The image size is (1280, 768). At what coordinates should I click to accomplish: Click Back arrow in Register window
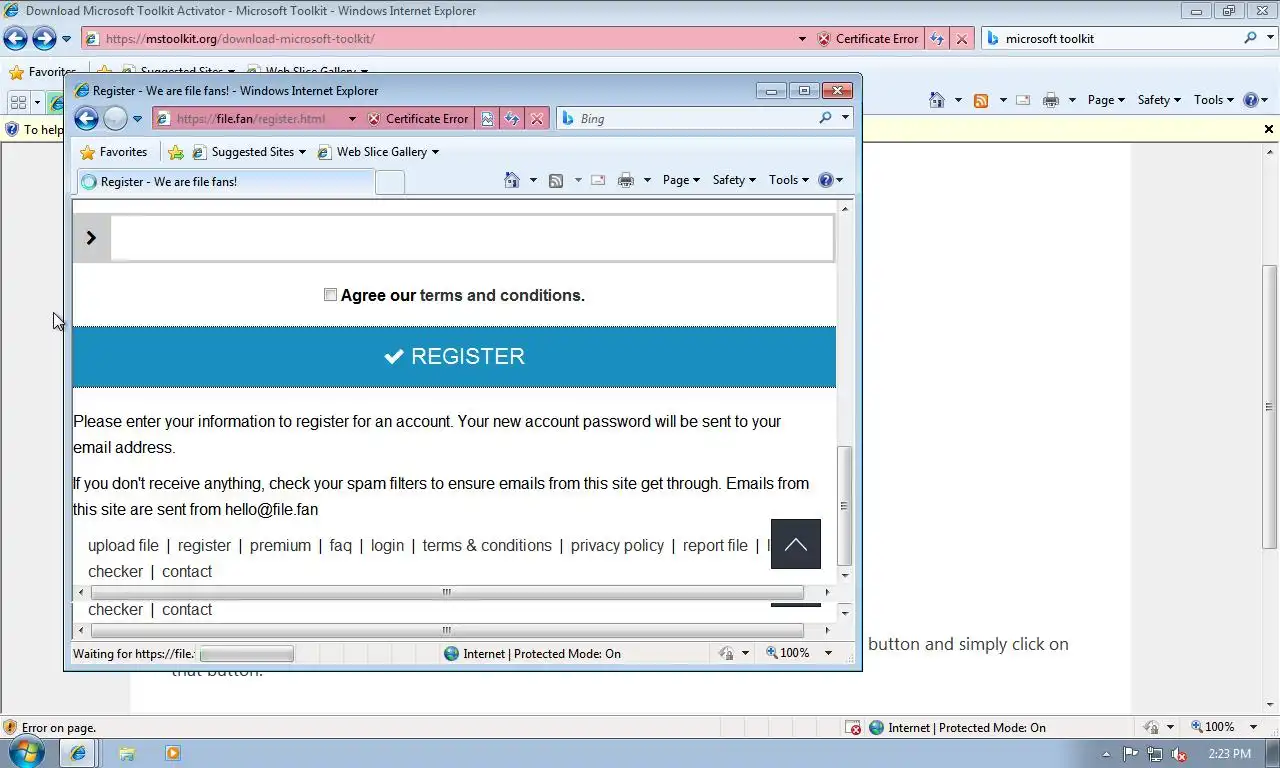pos(86,118)
